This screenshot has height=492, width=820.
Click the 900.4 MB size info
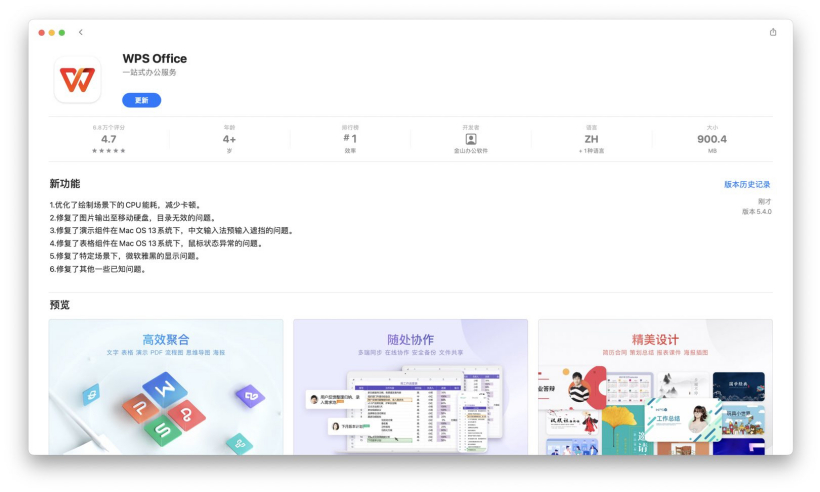click(x=712, y=139)
